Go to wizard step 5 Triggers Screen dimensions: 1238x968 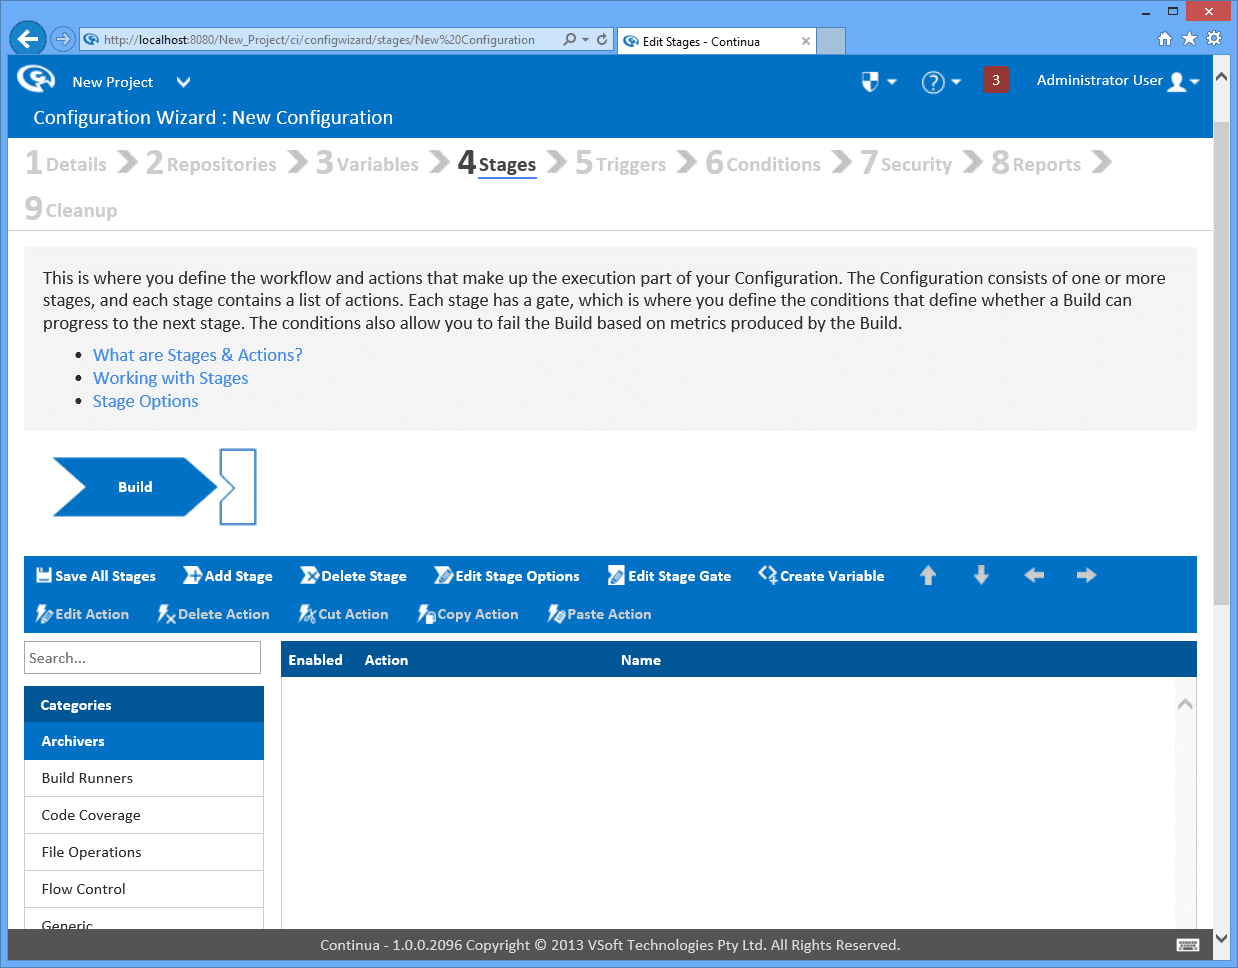click(620, 163)
